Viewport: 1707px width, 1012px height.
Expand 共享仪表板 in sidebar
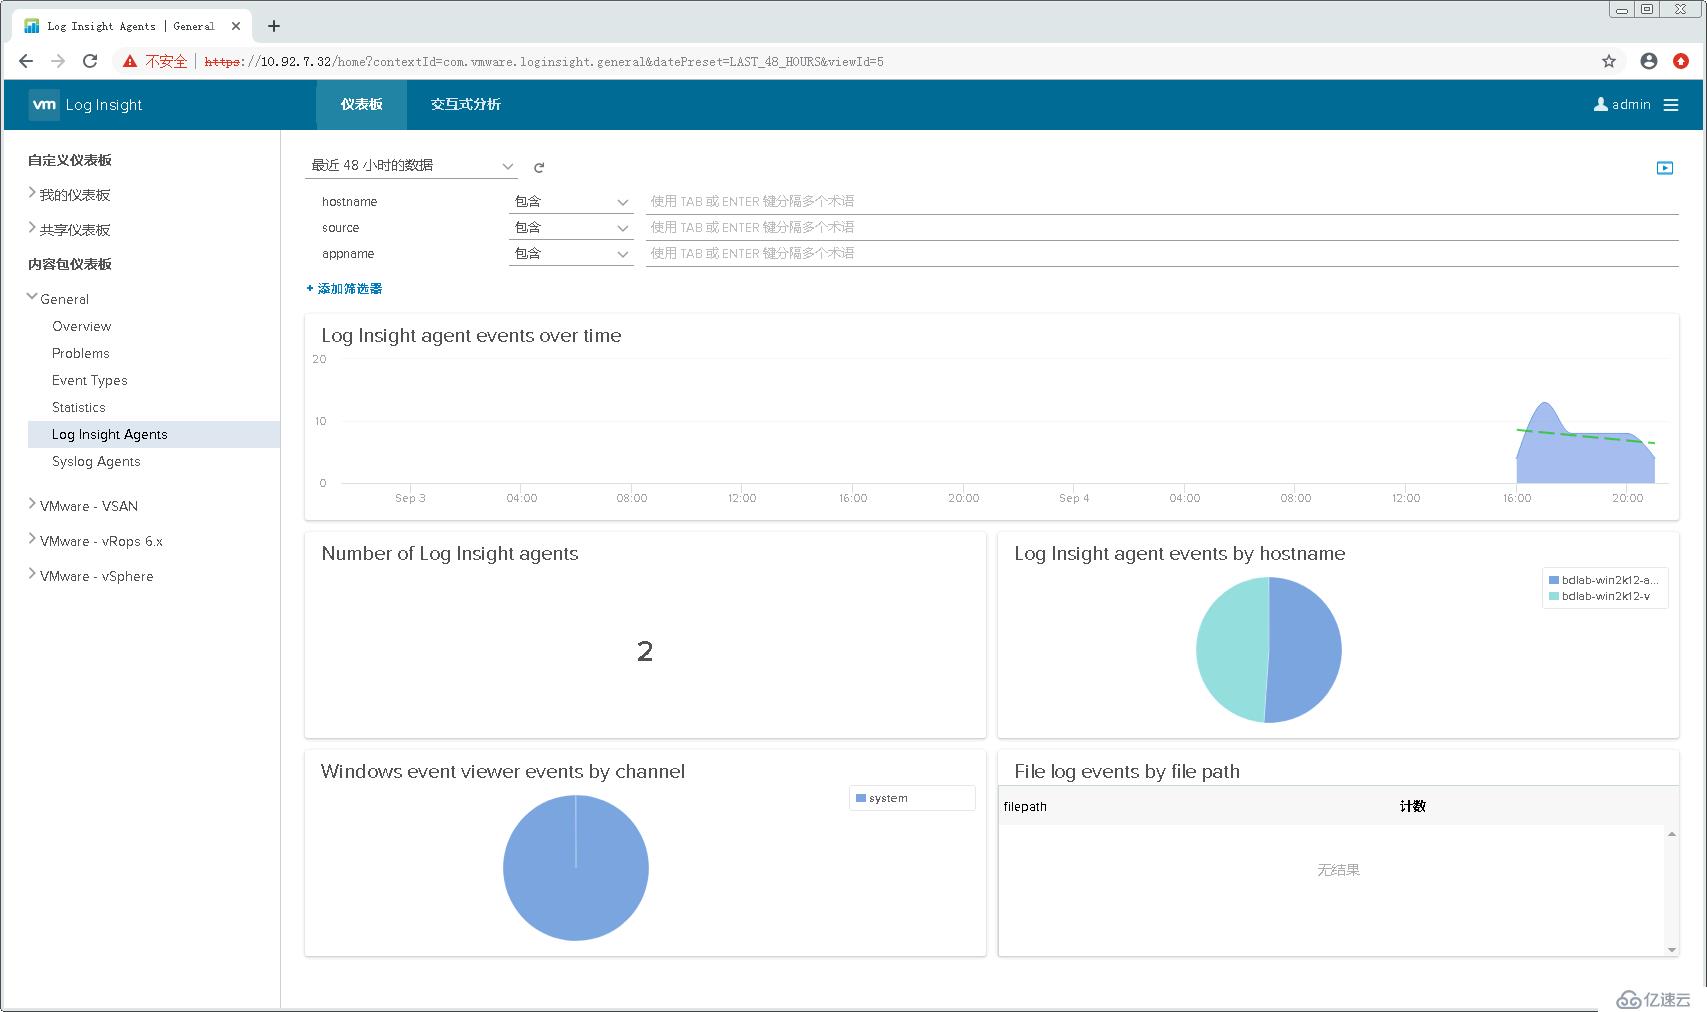32,228
